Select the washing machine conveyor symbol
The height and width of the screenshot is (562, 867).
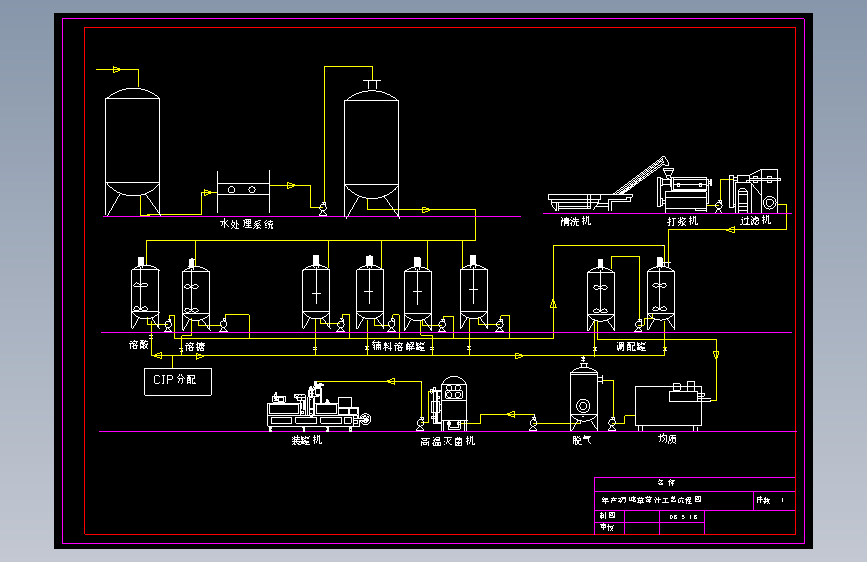coord(607,184)
